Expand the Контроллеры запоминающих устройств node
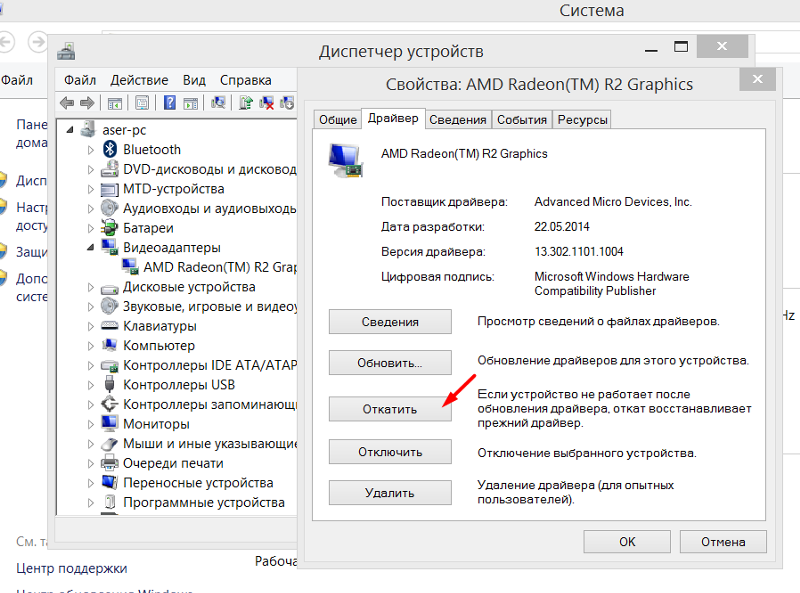 [90, 405]
